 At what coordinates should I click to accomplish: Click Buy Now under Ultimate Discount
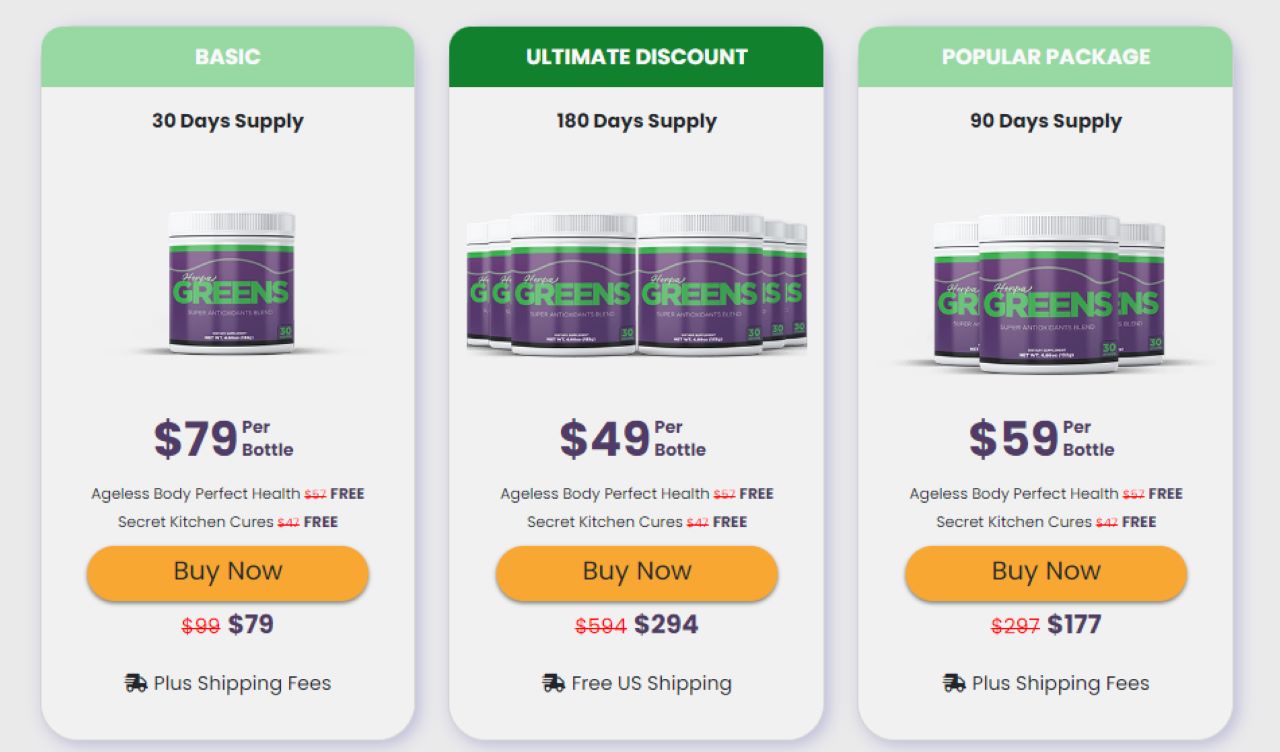click(x=637, y=573)
